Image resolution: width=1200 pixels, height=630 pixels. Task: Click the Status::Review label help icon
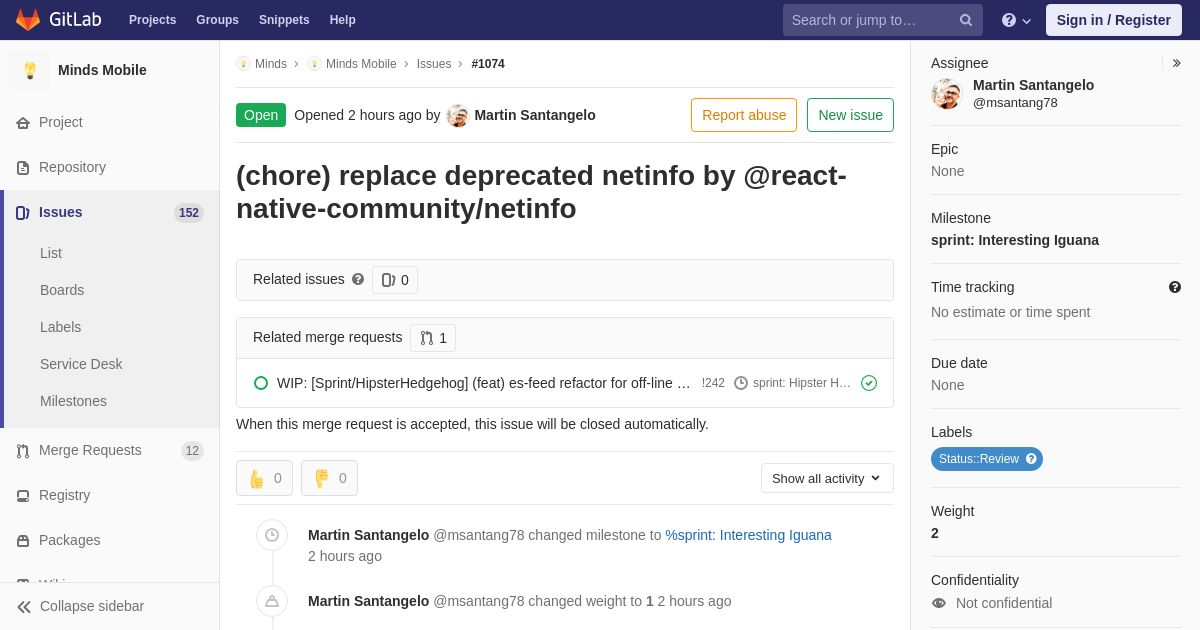pyautogui.click(x=1031, y=459)
